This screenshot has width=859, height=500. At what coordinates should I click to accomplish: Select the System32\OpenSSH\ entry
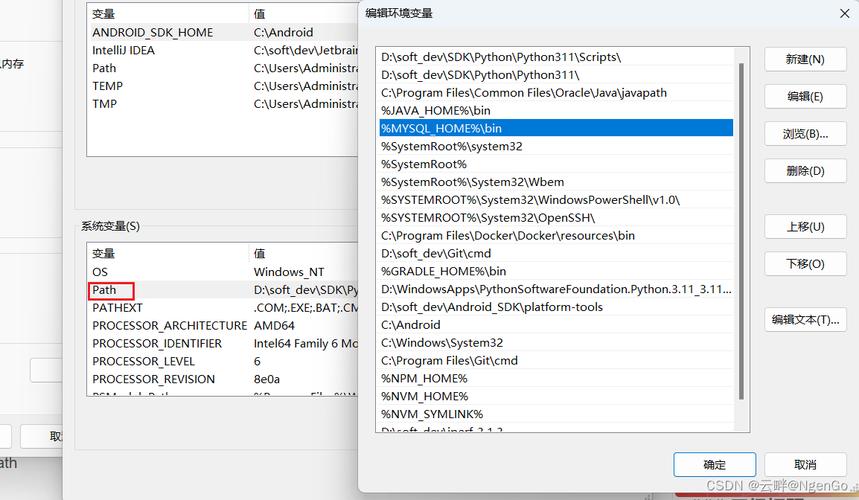pyautogui.click(x=556, y=217)
